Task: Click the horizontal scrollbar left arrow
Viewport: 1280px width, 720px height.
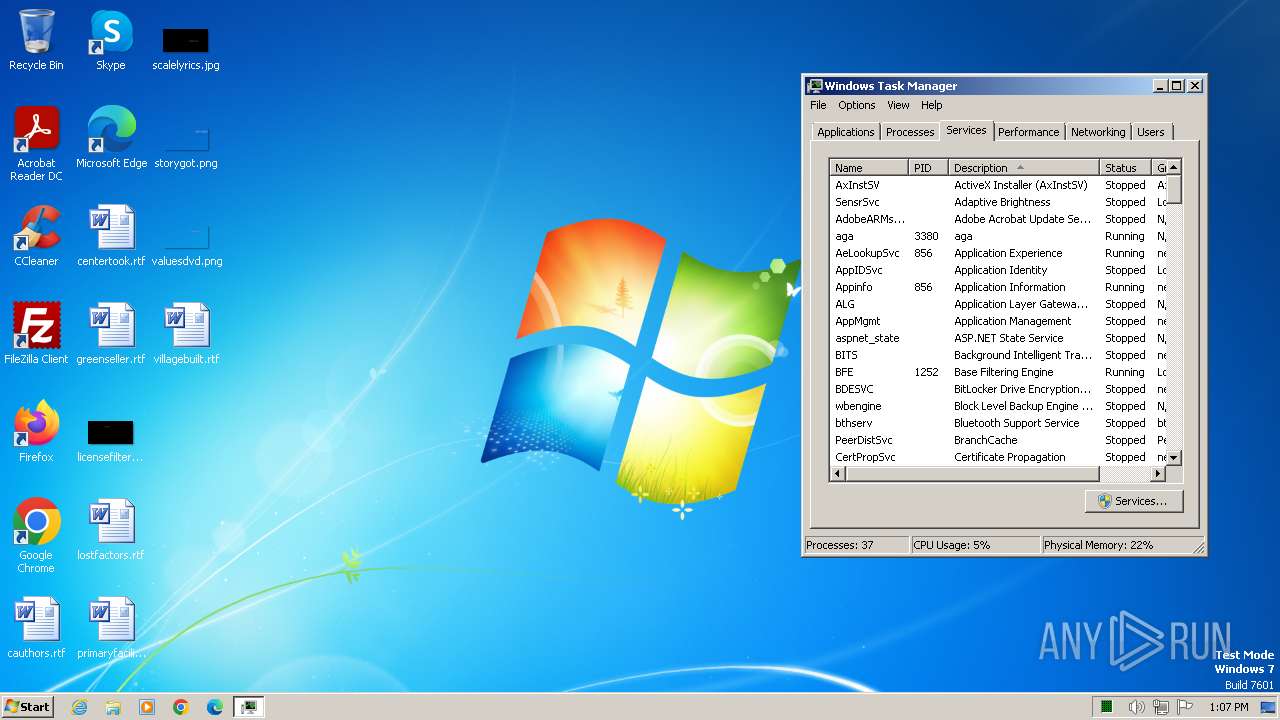Action: 838,473
